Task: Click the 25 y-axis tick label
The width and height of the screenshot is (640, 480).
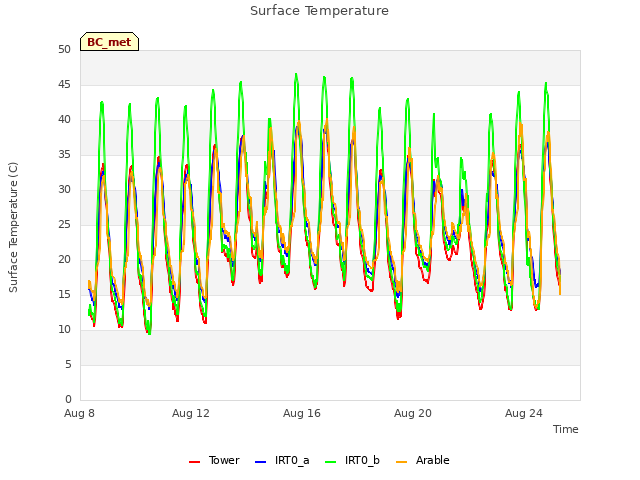Action: coord(64,225)
